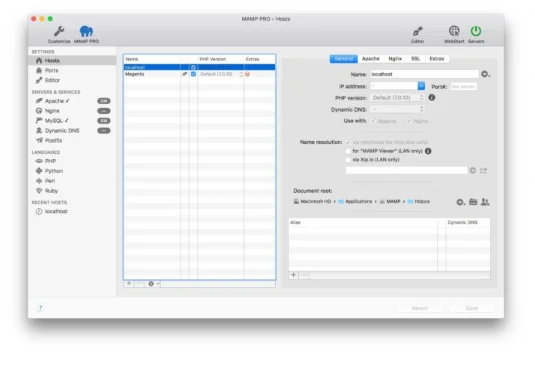Open recent host localhost in sidebar
Viewport: 535px width, 367px height.
56,211
